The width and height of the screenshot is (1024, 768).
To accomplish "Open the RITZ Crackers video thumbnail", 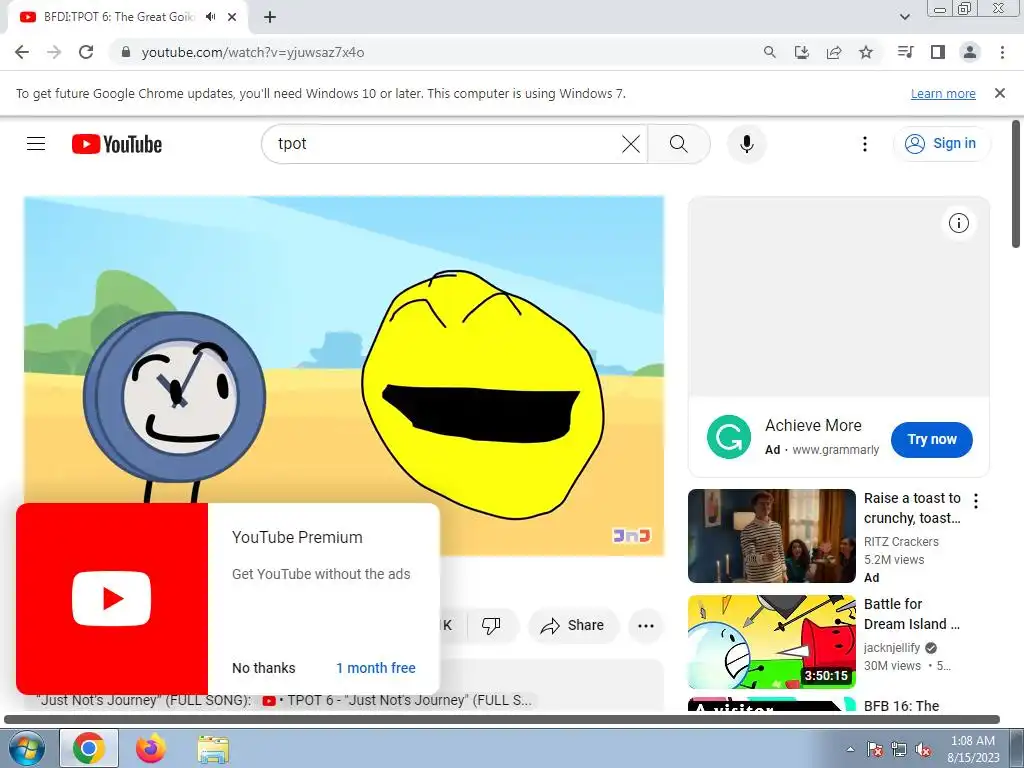I will coord(771,536).
